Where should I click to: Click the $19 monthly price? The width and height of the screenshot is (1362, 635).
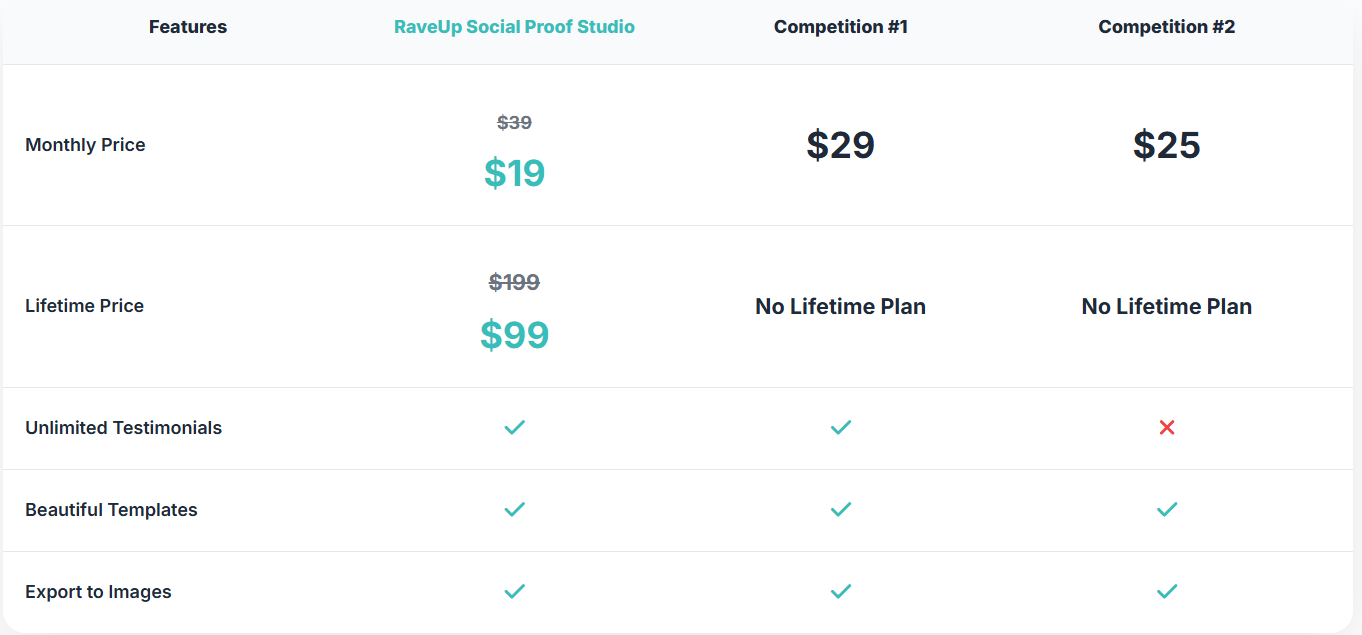pos(514,173)
